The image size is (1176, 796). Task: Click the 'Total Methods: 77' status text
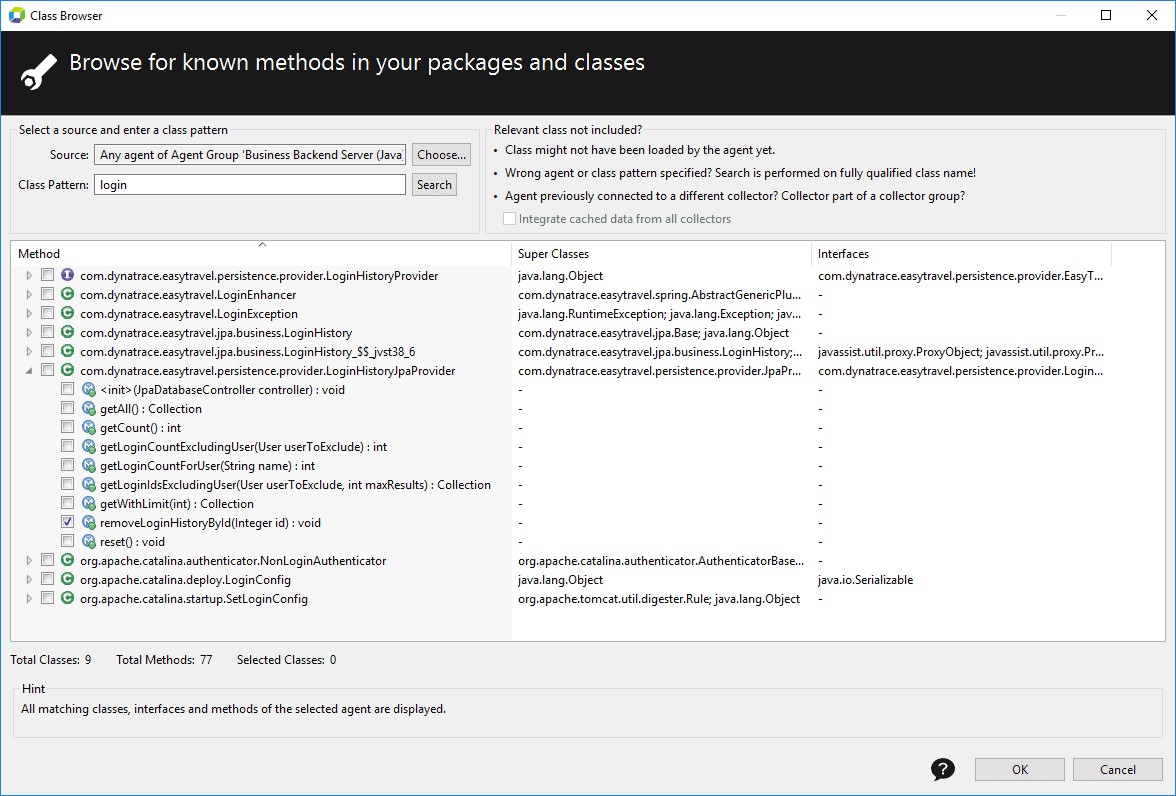pyautogui.click(x=164, y=659)
